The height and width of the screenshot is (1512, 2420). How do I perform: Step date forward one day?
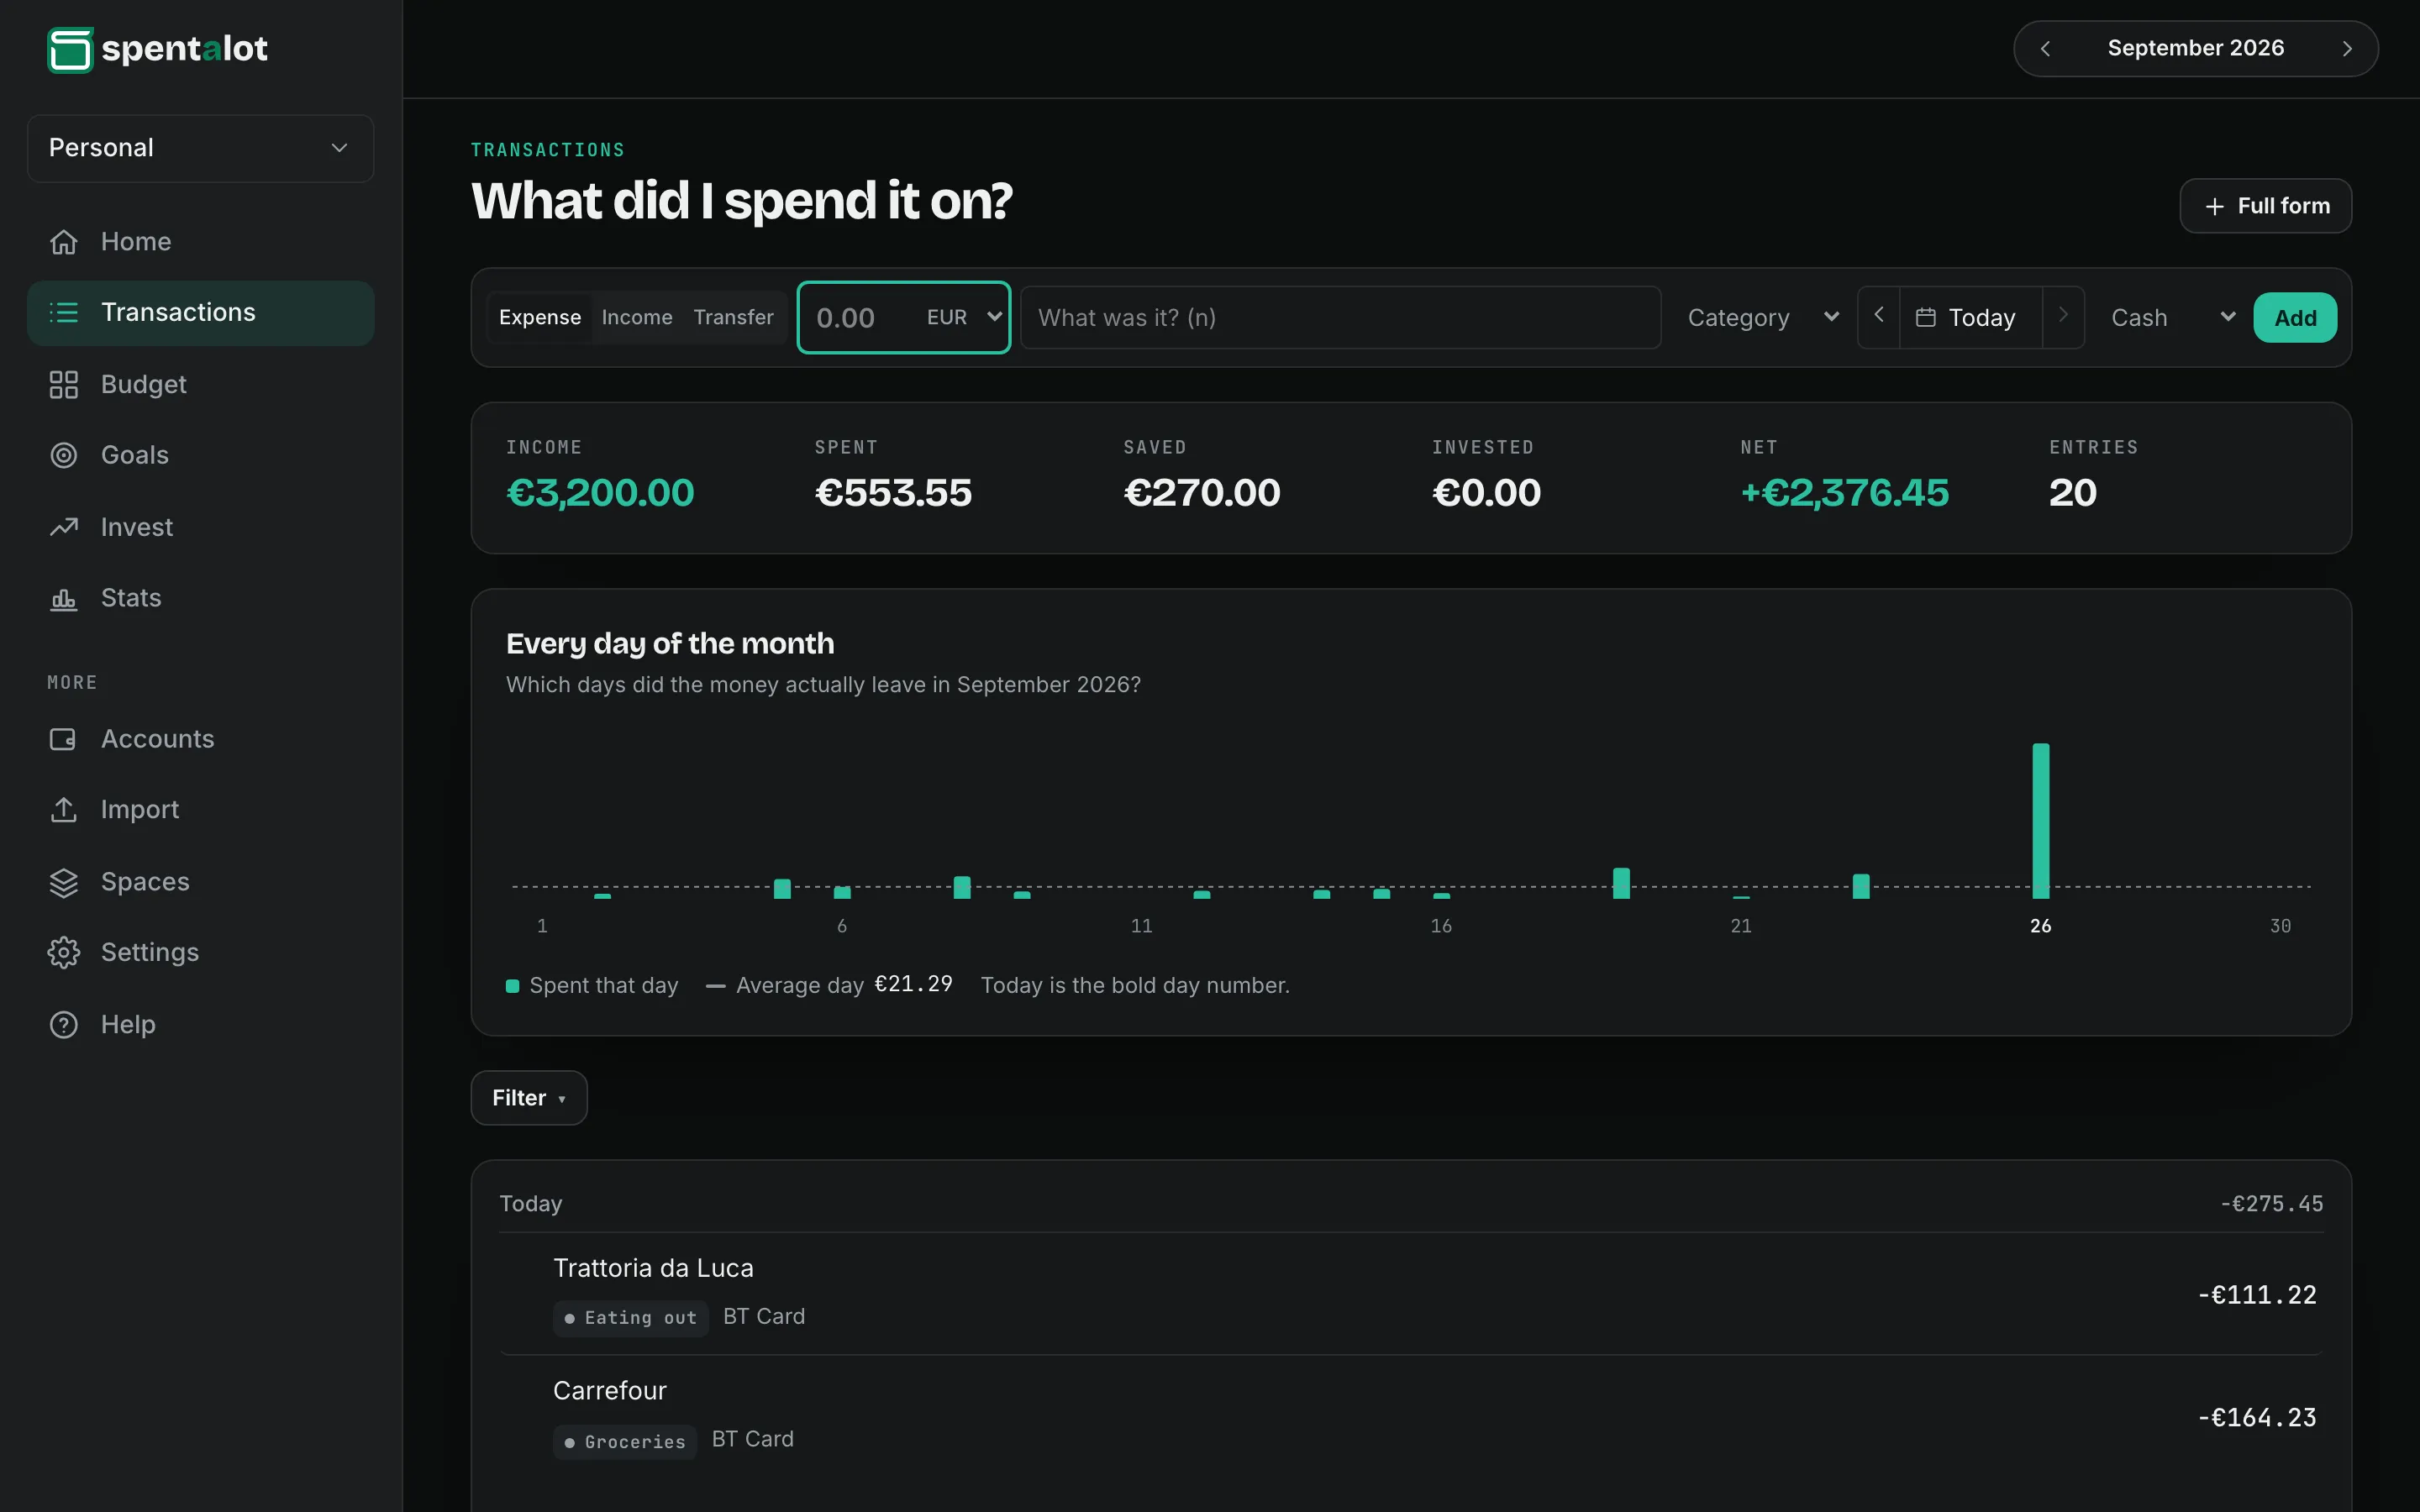[2063, 317]
